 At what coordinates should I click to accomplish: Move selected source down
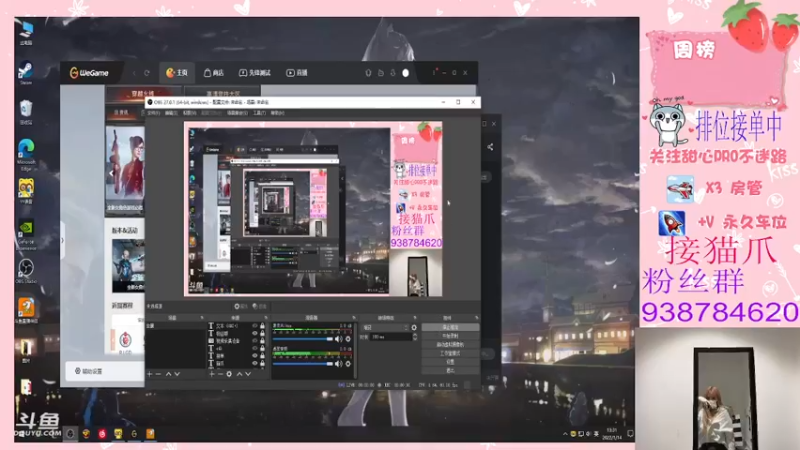pyautogui.click(x=248, y=374)
